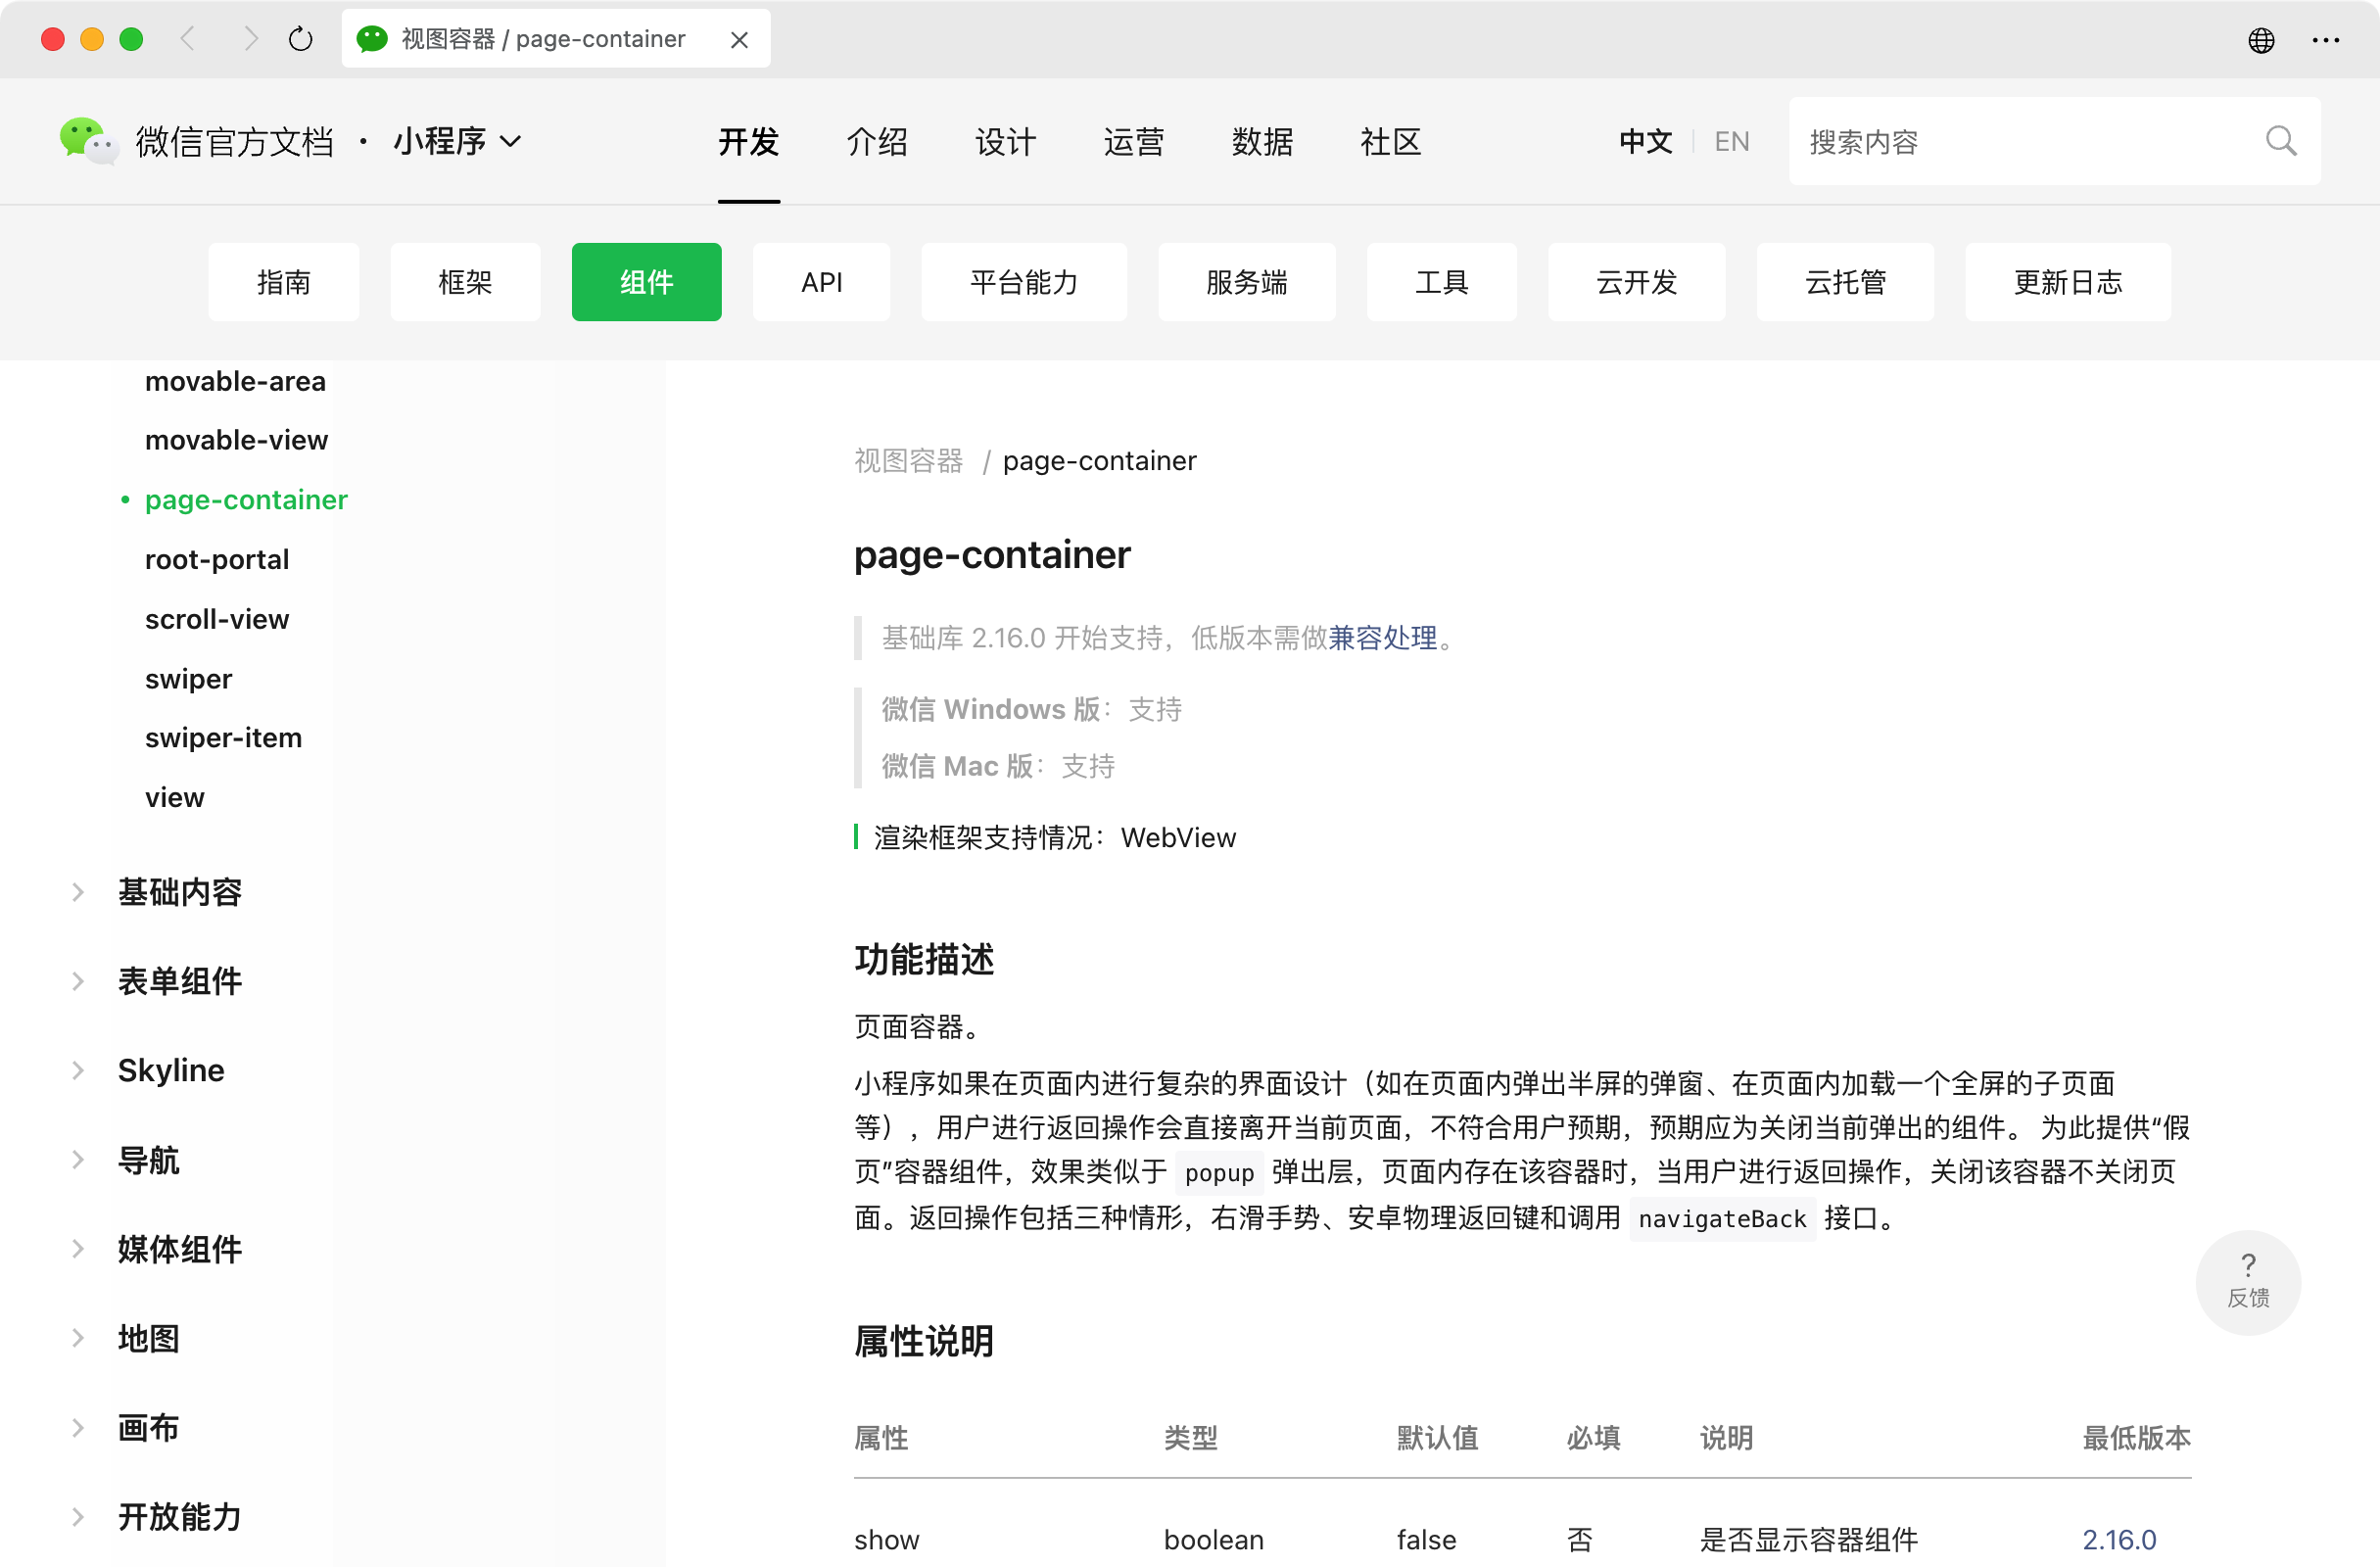This screenshot has height=1567, width=2380.
Task: Switch language to EN
Action: click(x=1731, y=141)
